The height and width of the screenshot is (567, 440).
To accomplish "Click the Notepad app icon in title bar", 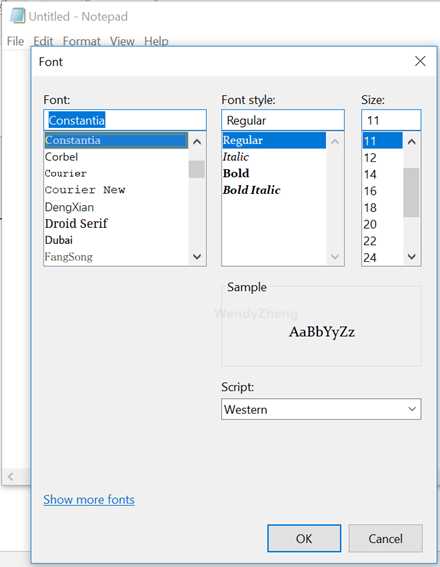I will pyautogui.click(x=17, y=16).
